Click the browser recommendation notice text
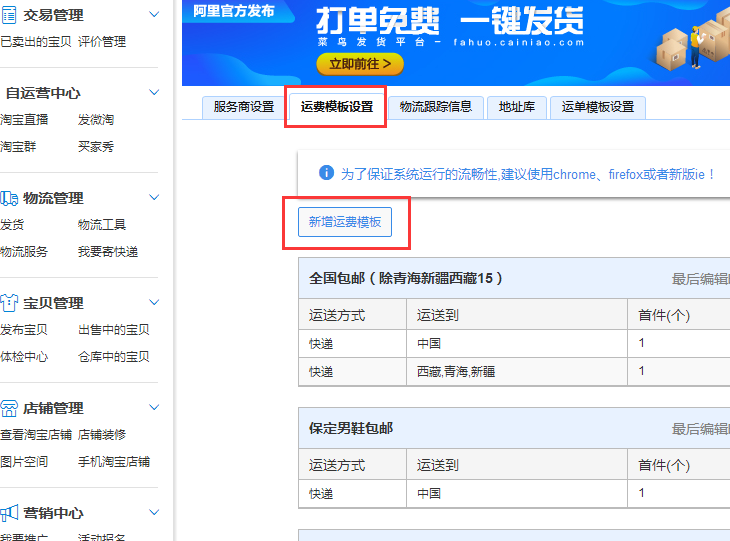Image resolution: width=730 pixels, height=541 pixels. 528,175
